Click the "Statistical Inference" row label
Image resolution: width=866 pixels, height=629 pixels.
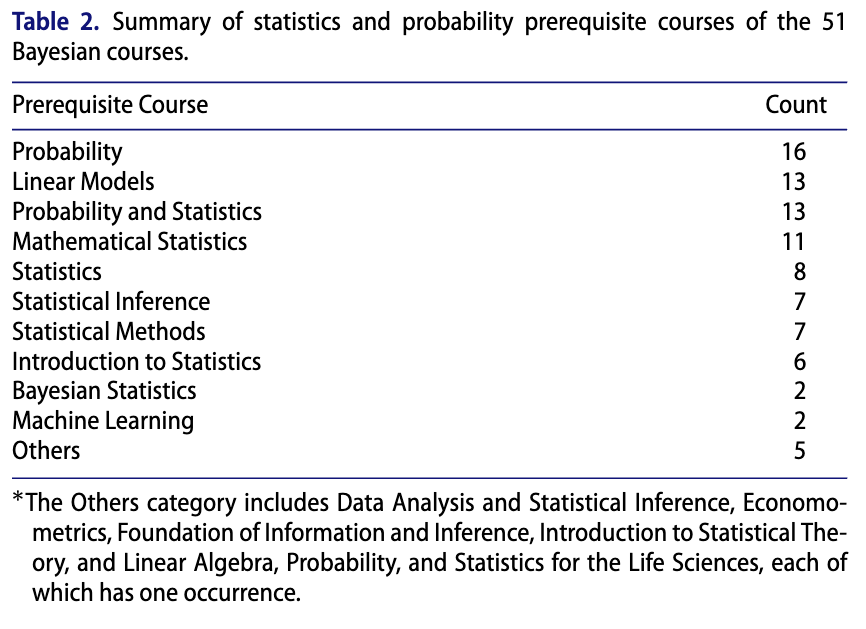click(111, 302)
